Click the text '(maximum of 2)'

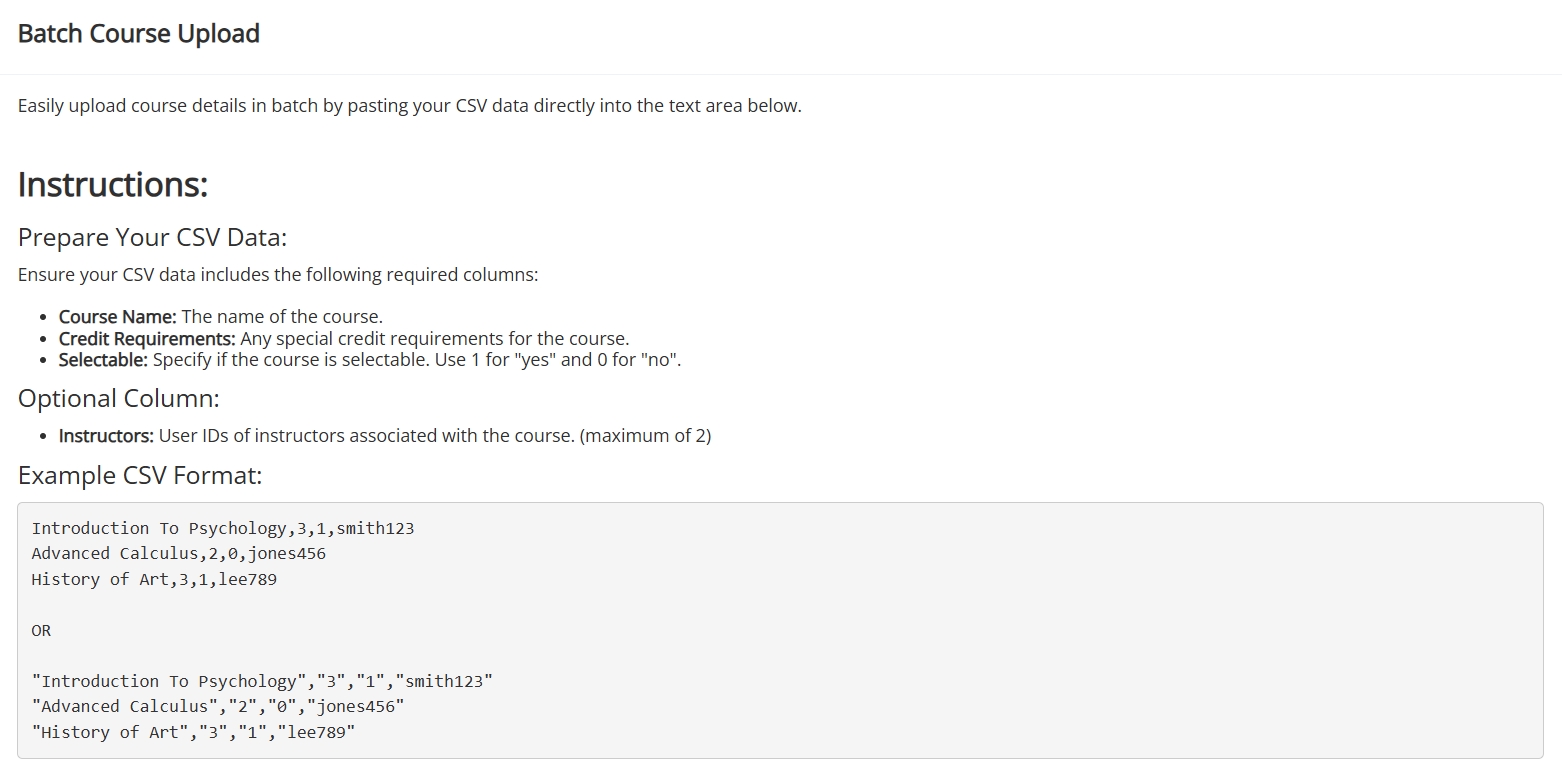645,436
